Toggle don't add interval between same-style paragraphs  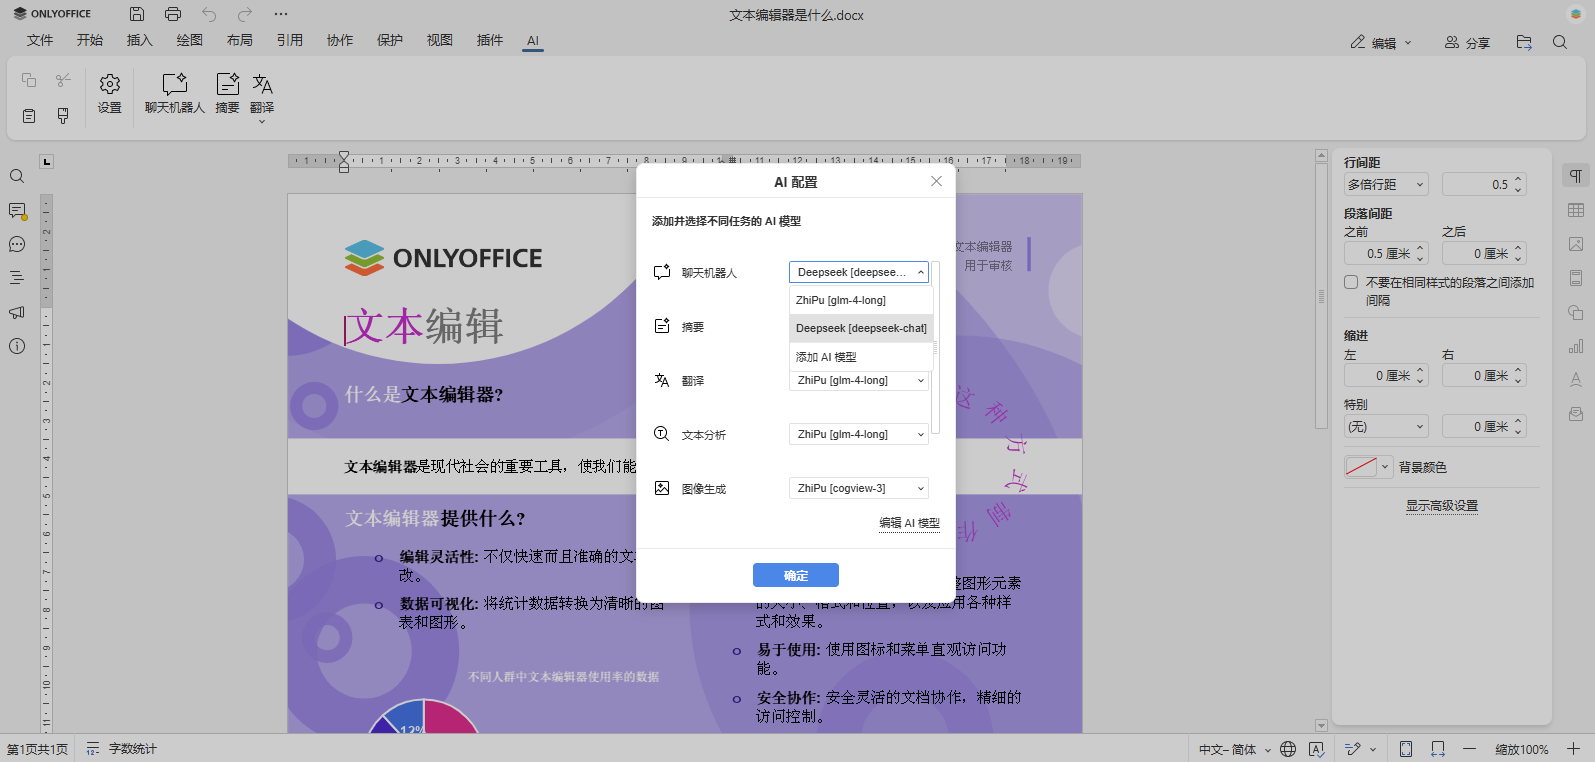click(x=1351, y=282)
